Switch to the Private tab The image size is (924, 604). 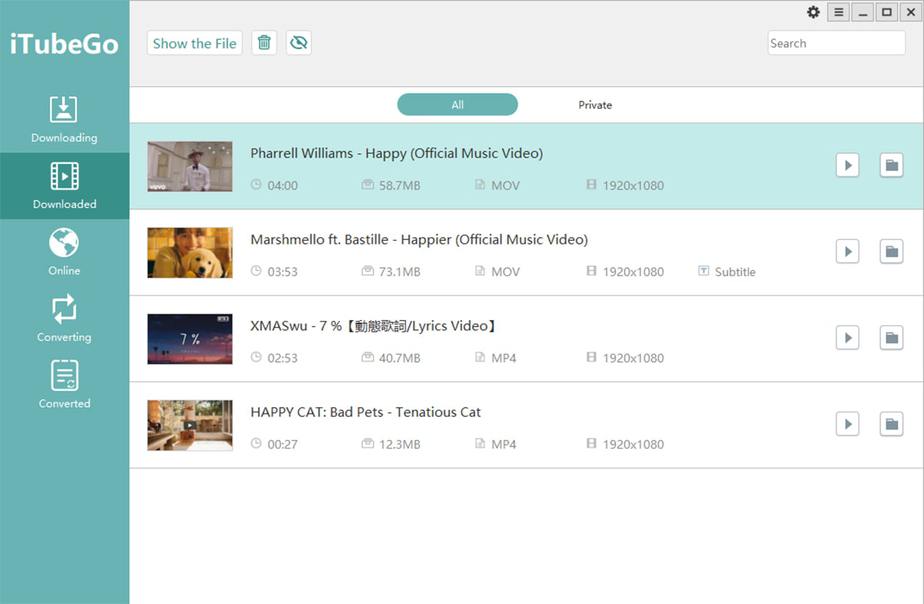point(595,105)
